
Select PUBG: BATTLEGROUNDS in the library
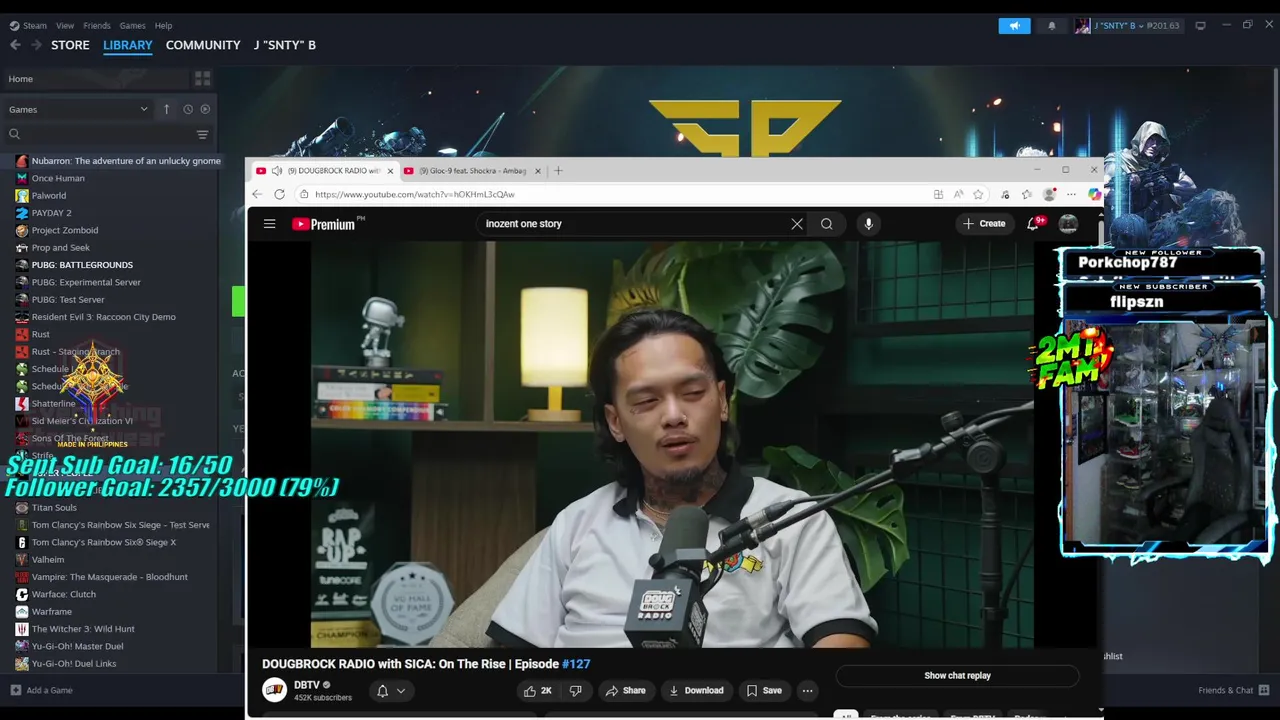point(82,265)
